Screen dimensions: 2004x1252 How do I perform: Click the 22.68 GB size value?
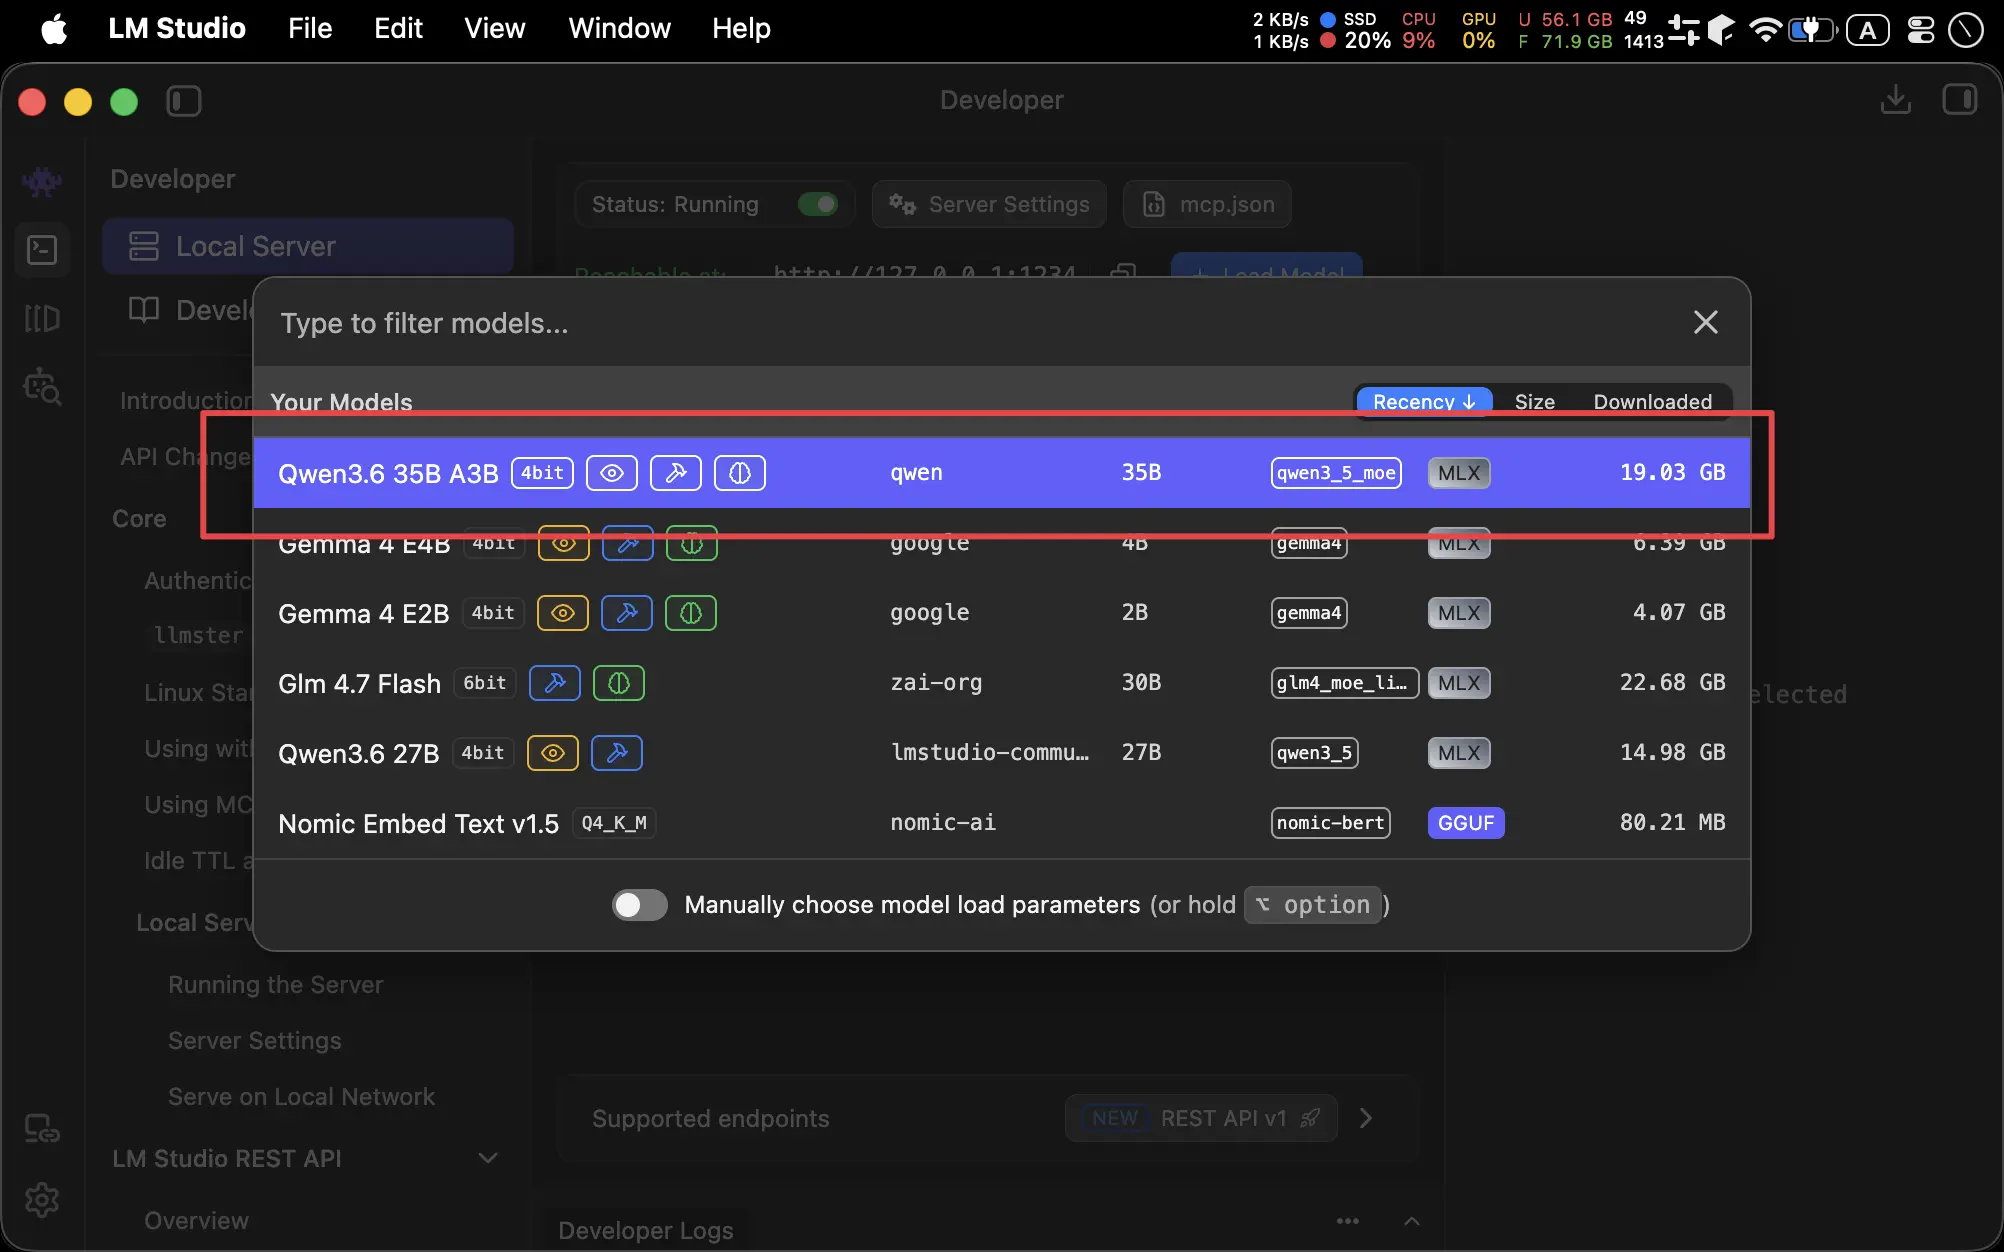[1673, 682]
